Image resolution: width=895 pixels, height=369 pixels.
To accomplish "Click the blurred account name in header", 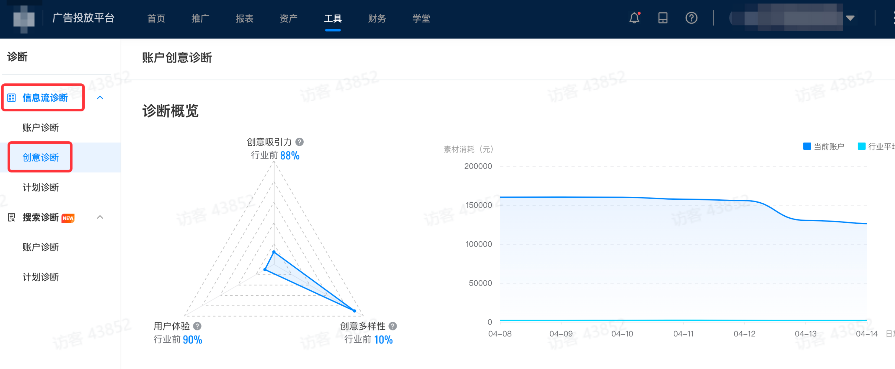I will [x=786, y=18].
